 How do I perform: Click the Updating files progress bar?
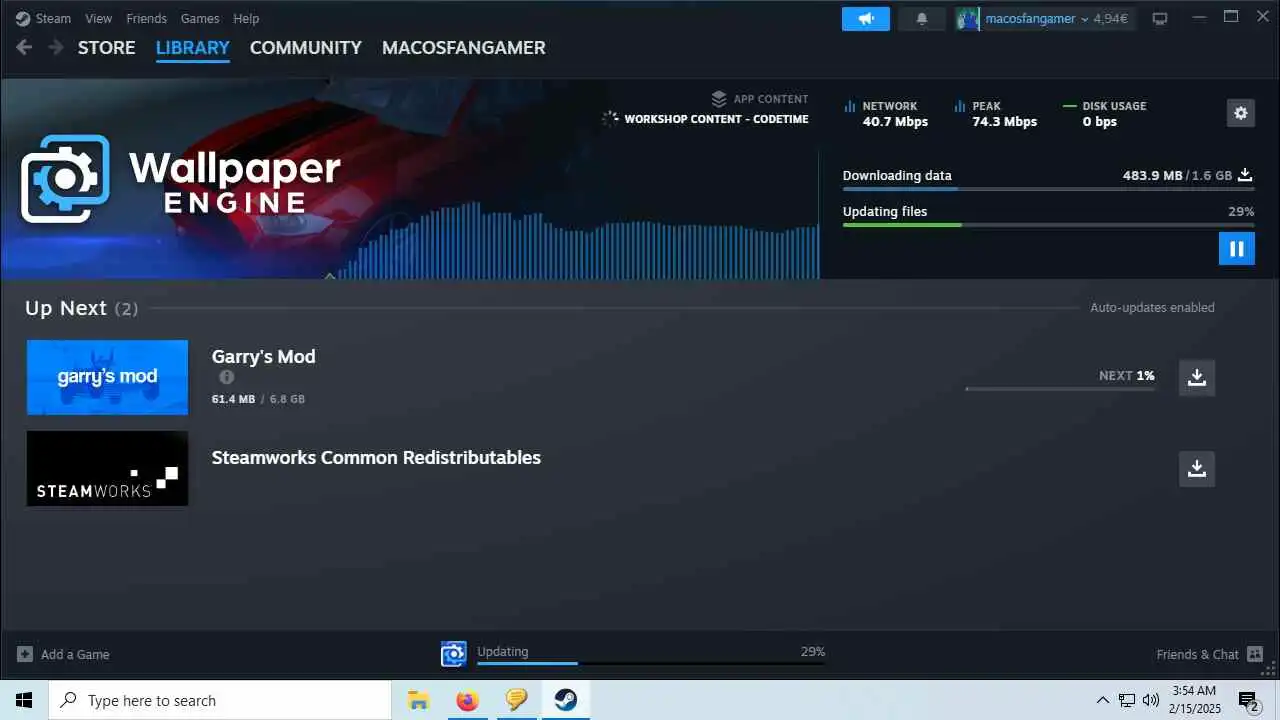click(x=1048, y=224)
